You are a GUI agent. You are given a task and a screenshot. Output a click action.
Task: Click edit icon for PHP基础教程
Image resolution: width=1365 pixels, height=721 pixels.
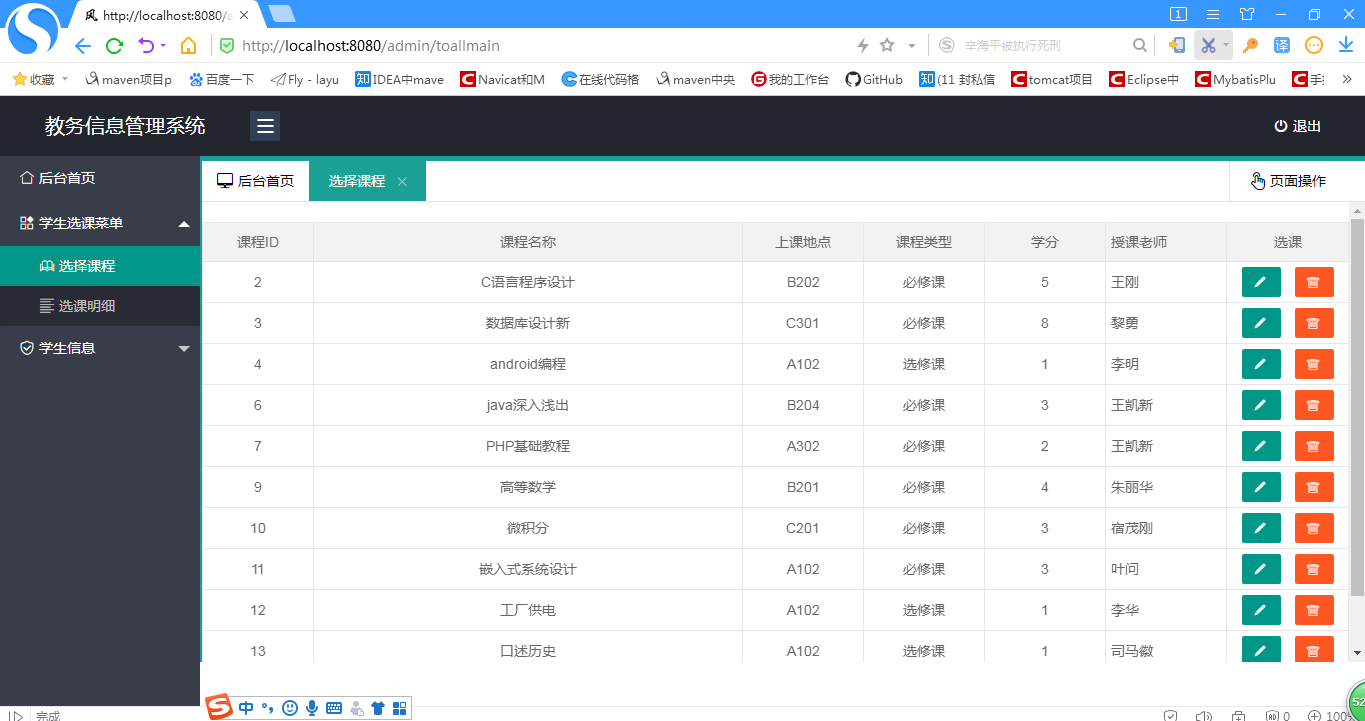(x=1261, y=446)
